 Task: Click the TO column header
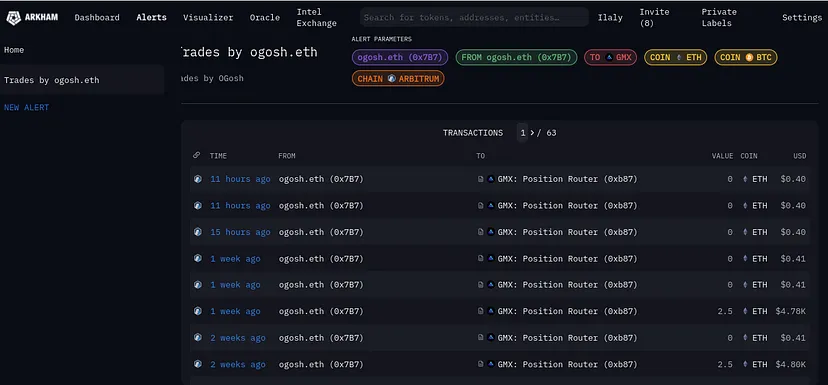point(481,156)
